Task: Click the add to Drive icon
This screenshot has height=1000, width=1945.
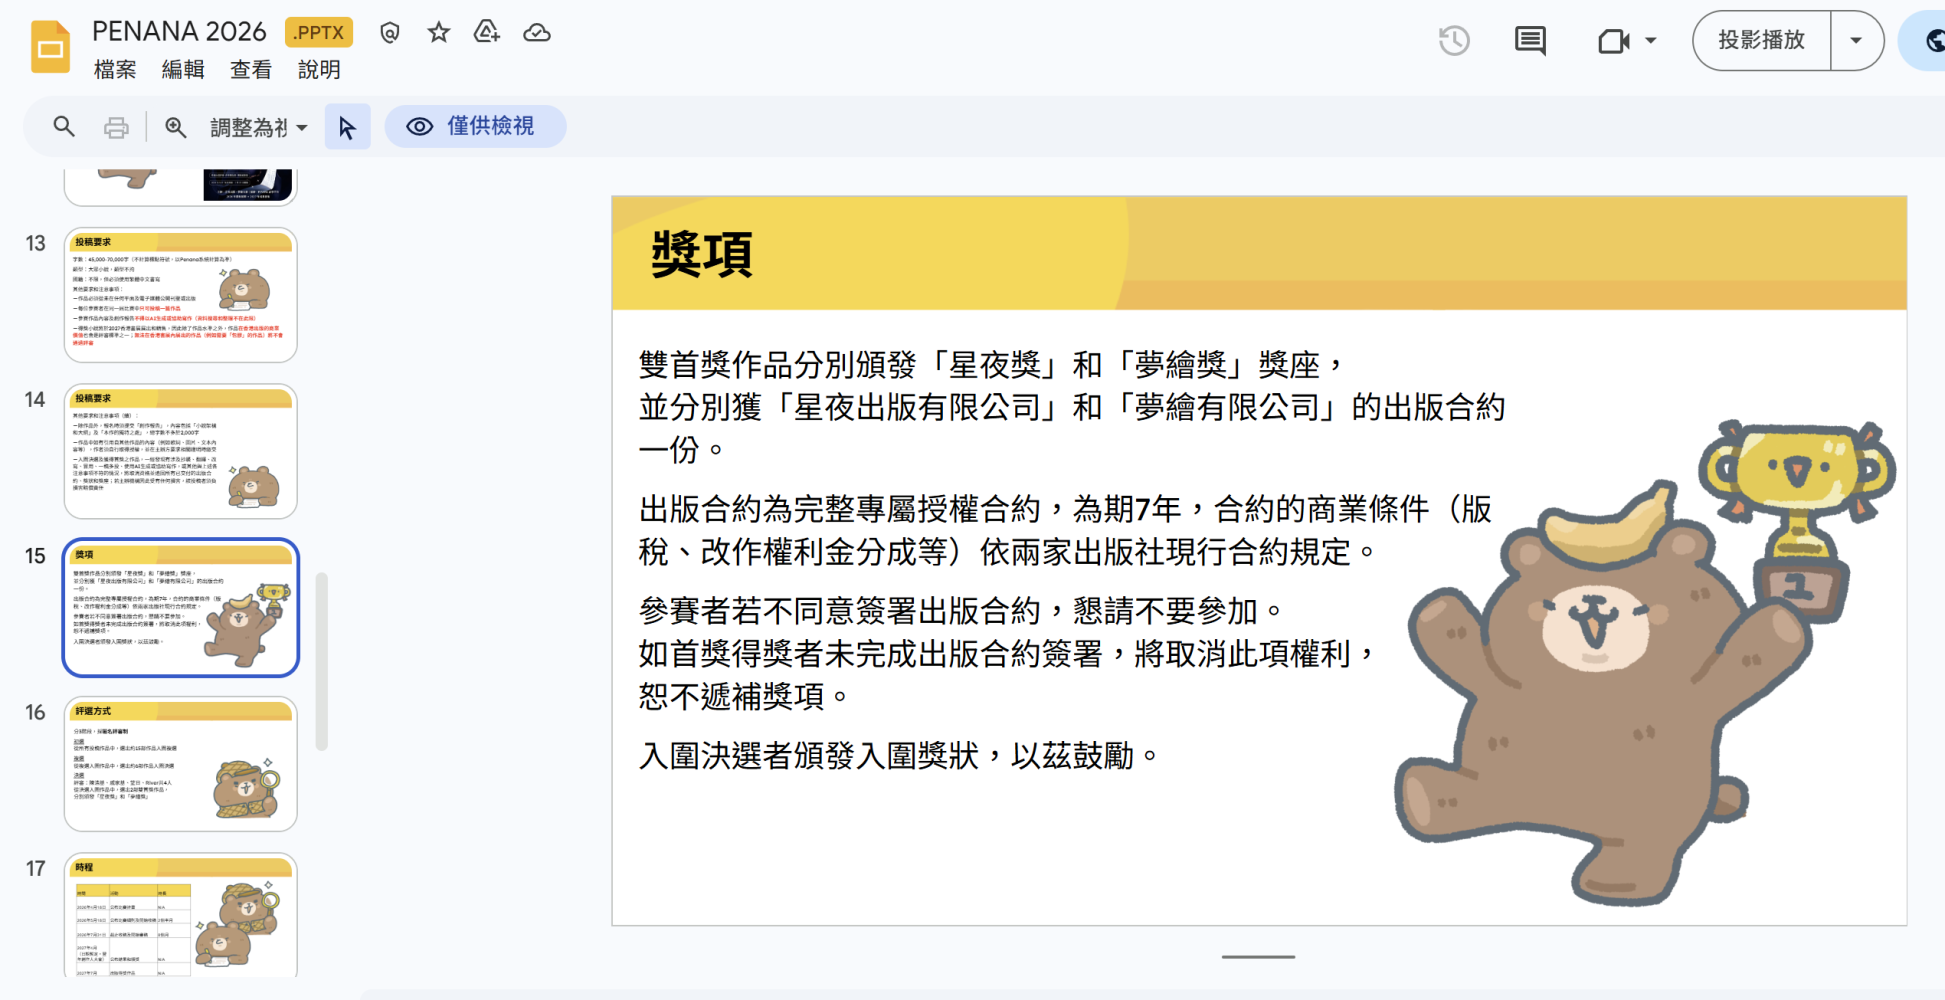Action: tap(487, 33)
